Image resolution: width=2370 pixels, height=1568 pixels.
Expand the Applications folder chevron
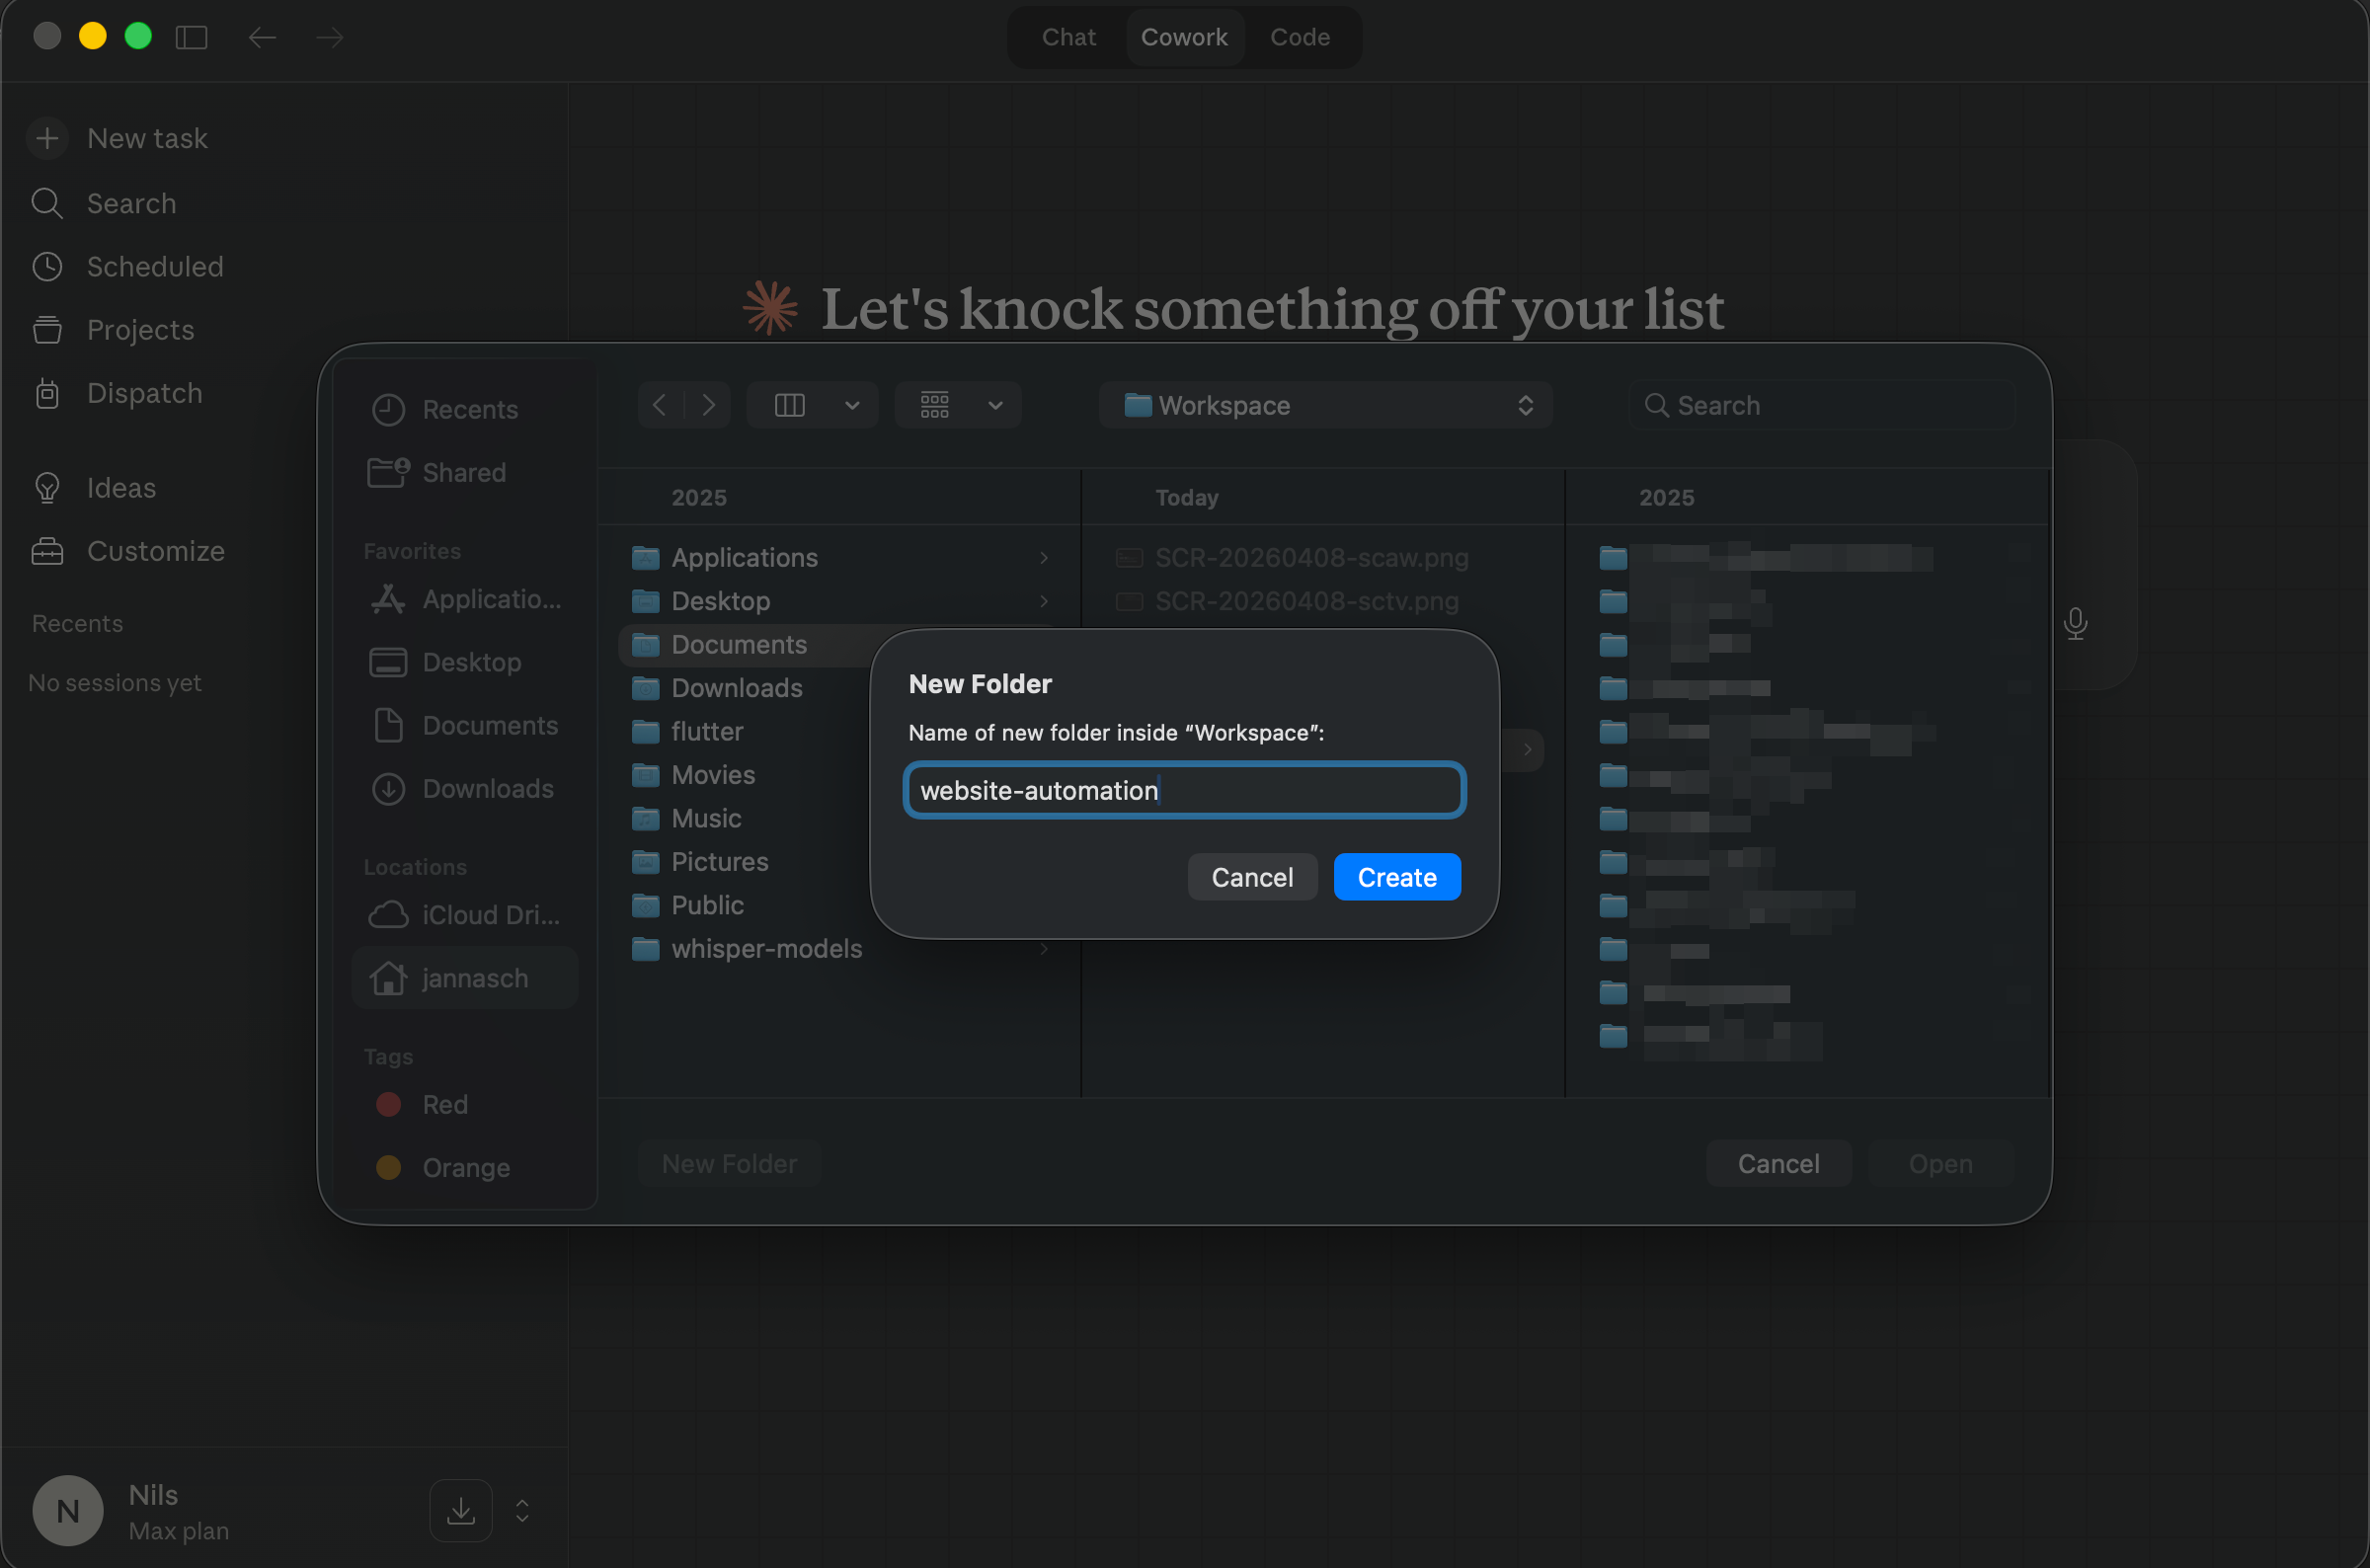[x=1044, y=557]
